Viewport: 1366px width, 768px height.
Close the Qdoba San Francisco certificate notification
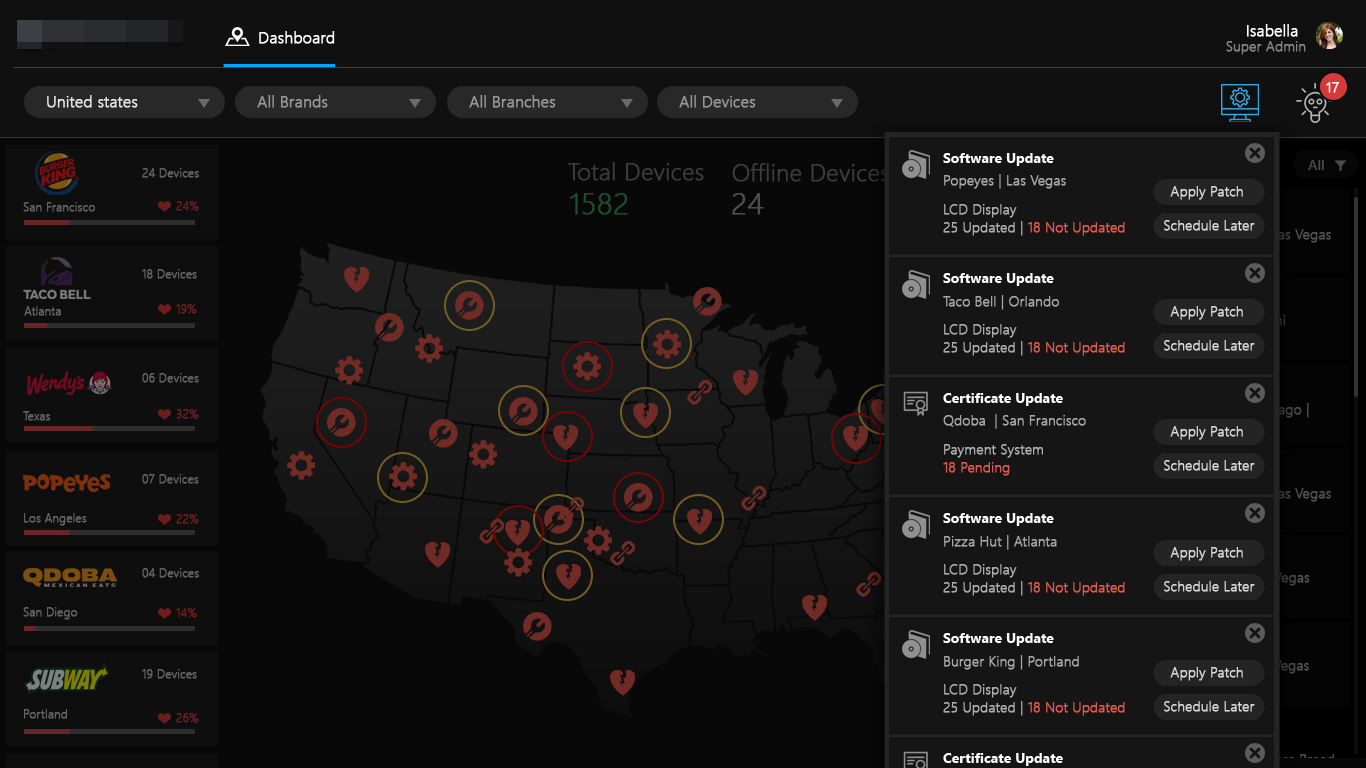pyautogui.click(x=1254, y=393)
